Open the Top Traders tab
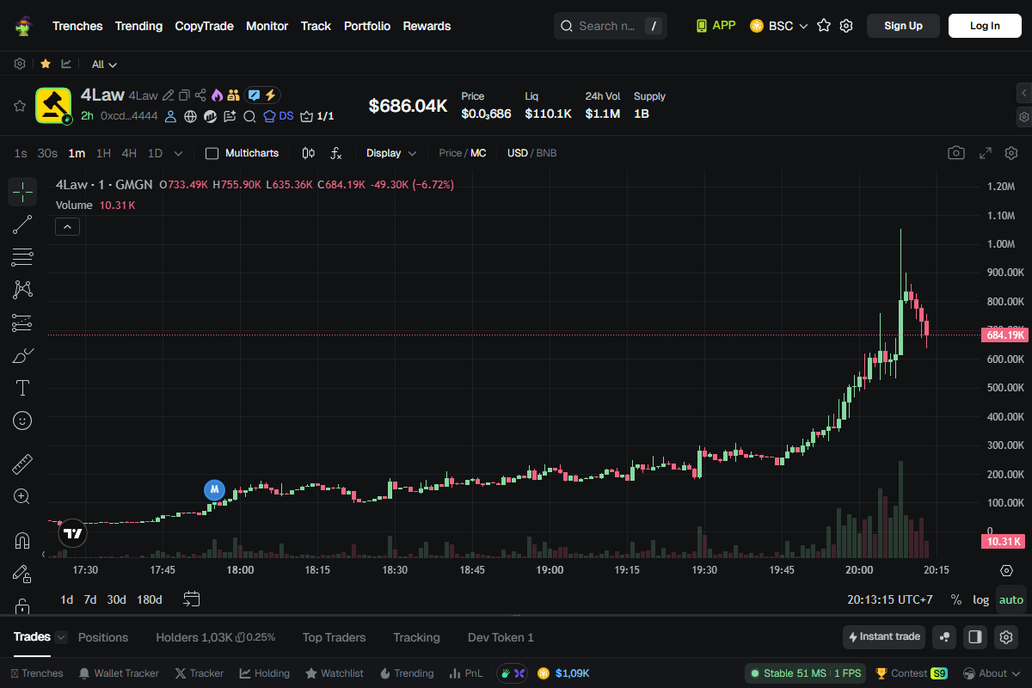1032x688 pixels. point(334,637)
